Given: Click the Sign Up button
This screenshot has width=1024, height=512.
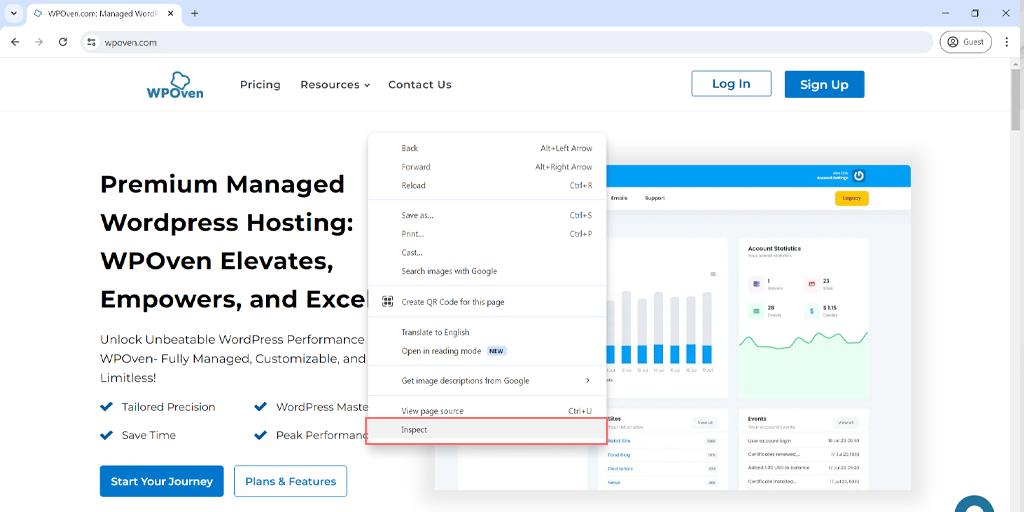Looking at the screenshot, I should click(x=824, y=85).
